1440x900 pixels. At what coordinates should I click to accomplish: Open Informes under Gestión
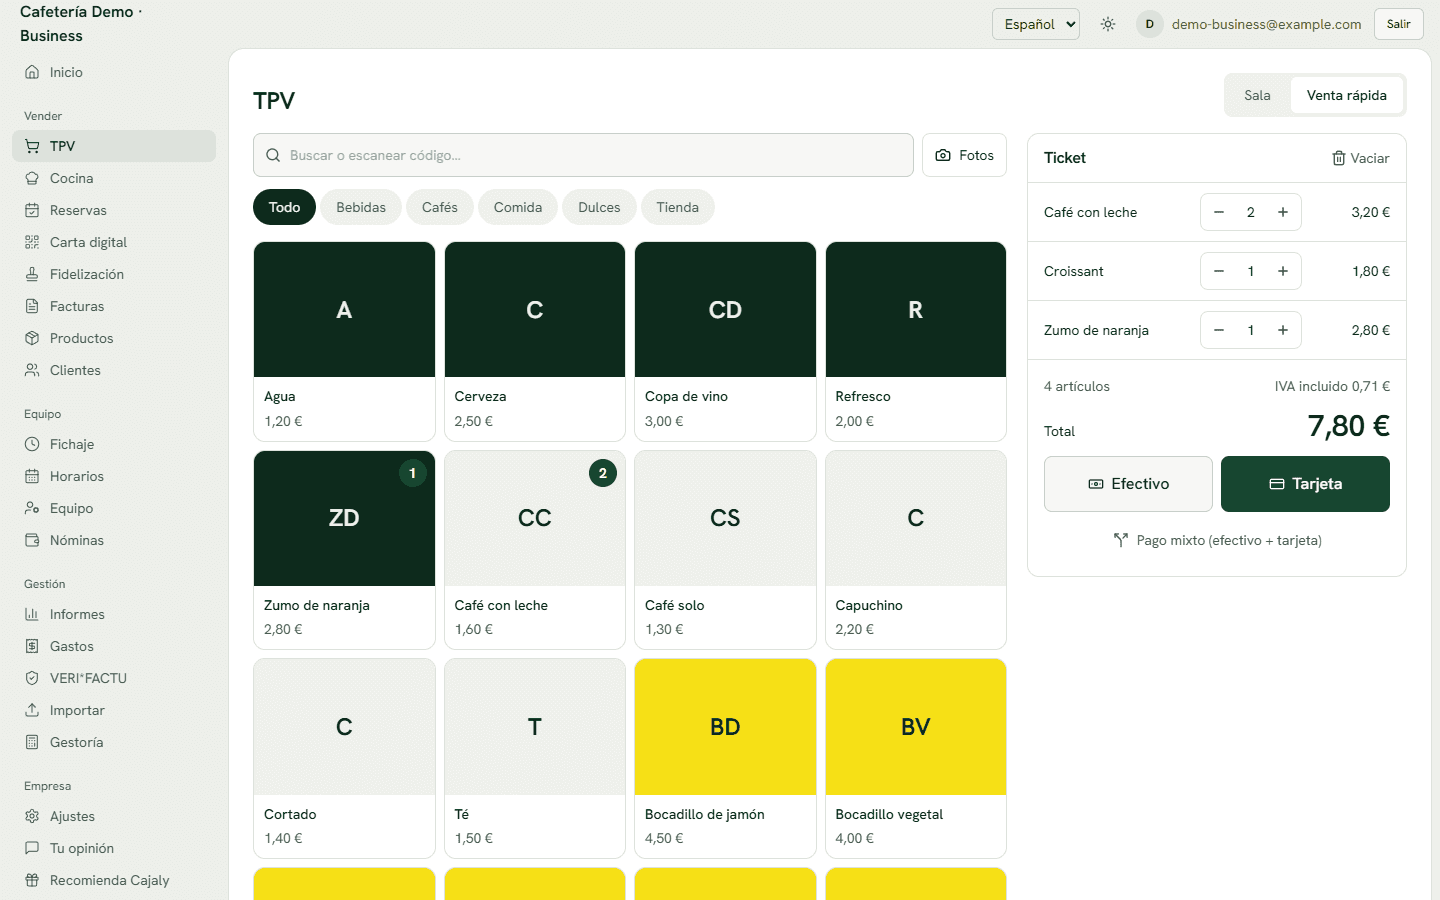point(114,614)
